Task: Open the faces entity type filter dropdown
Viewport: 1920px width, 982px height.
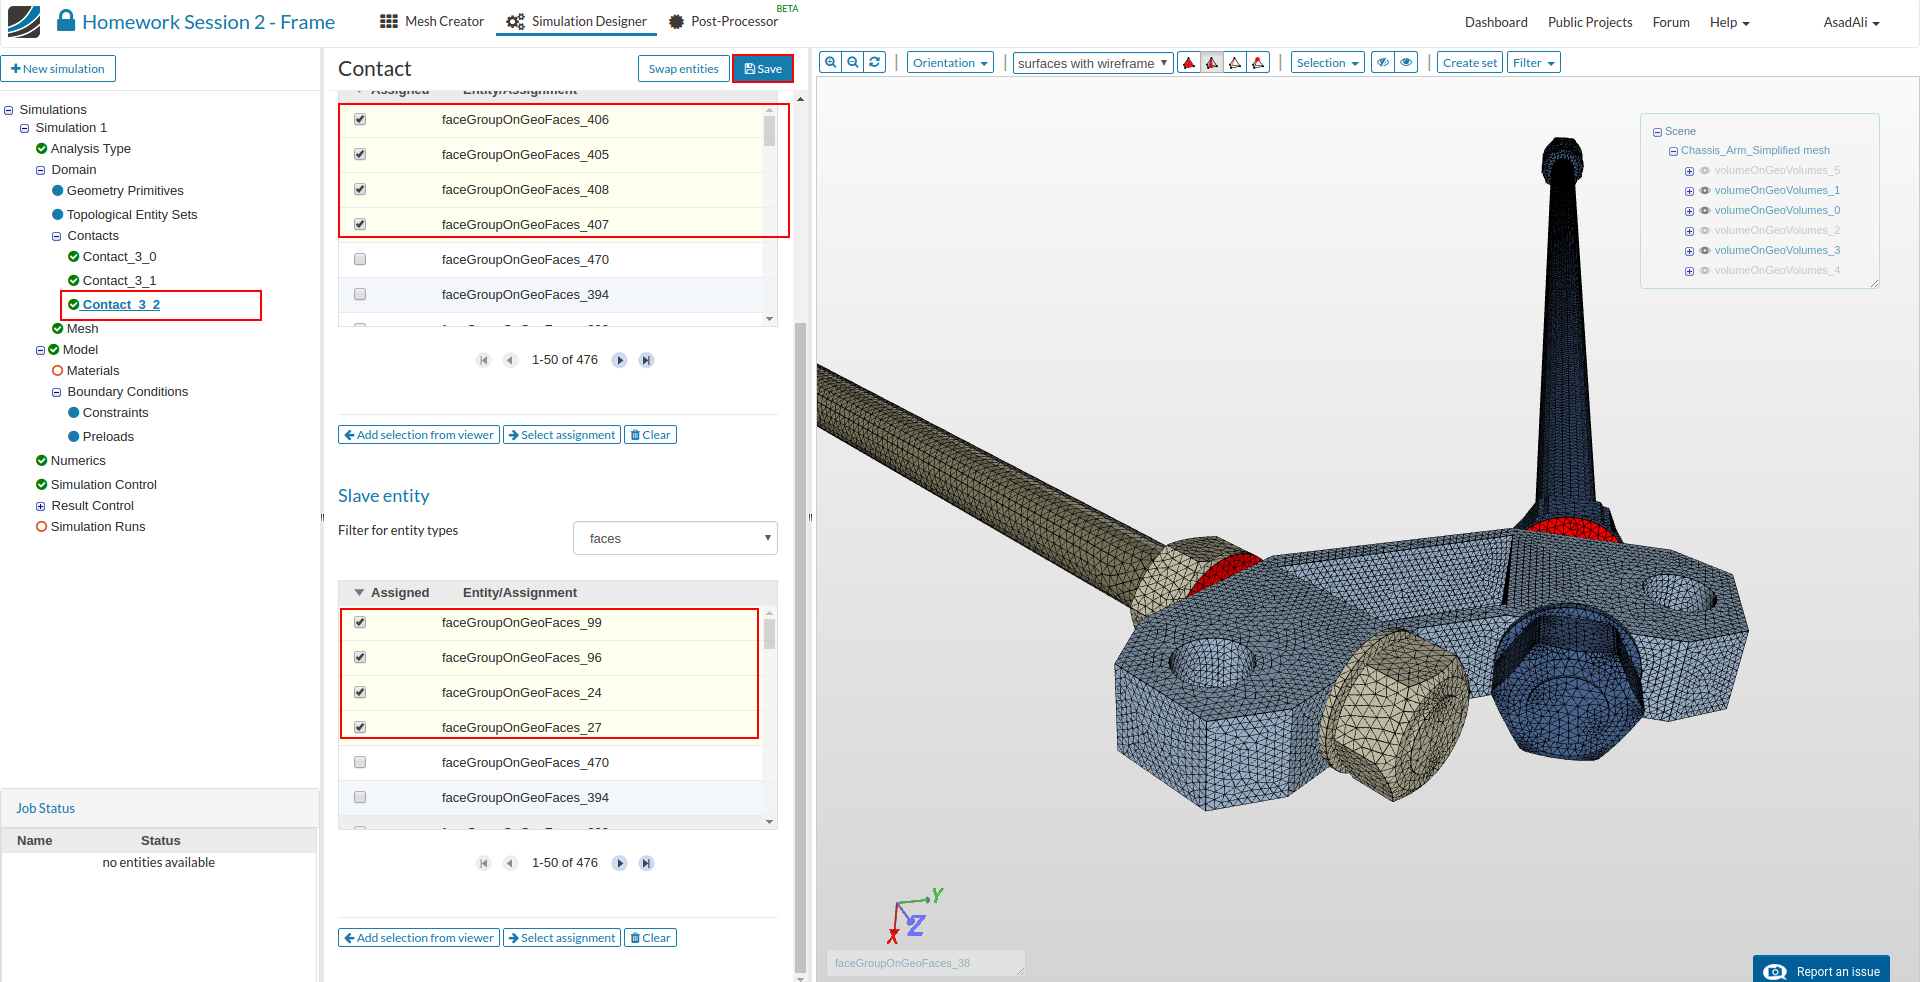Action: (675, 538)
